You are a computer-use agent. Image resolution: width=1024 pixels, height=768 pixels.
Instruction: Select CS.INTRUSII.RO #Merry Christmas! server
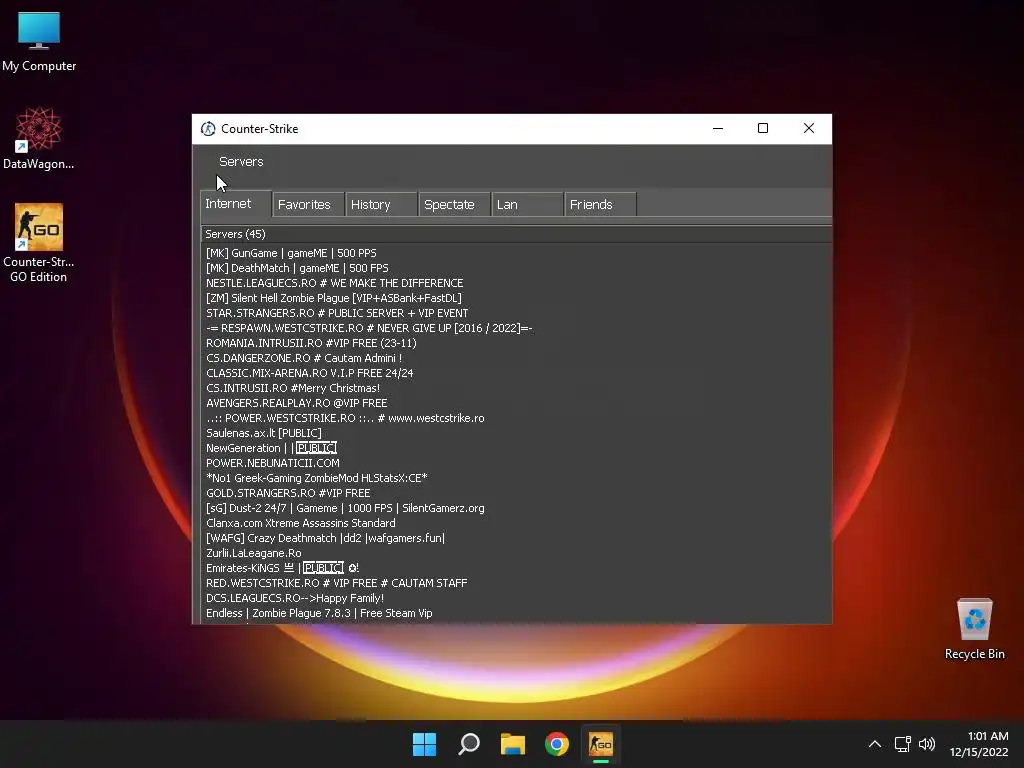pos(516,389)
